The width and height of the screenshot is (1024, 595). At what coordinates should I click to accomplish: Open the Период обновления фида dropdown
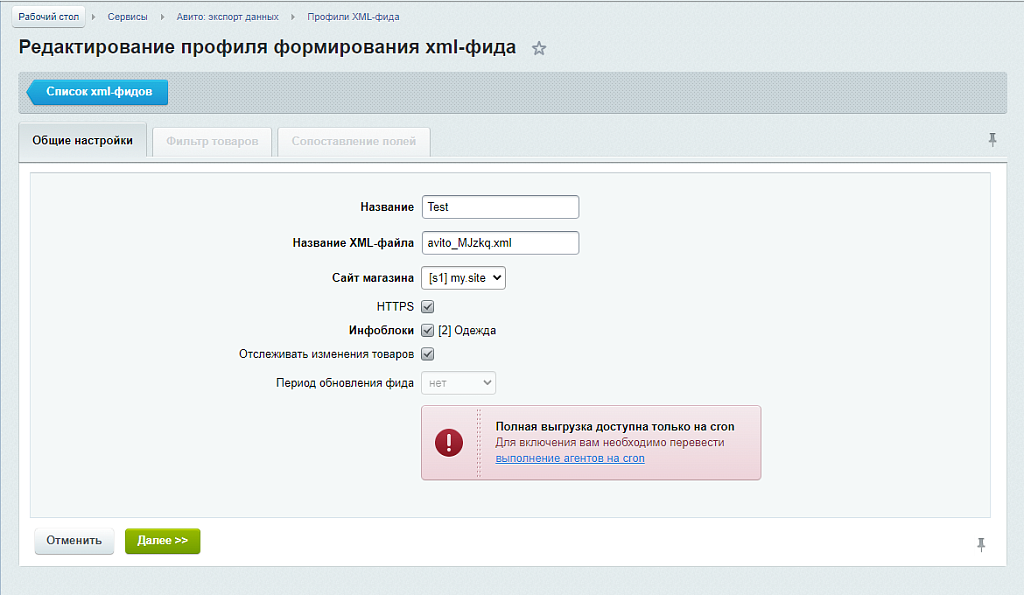coord(458,382)
